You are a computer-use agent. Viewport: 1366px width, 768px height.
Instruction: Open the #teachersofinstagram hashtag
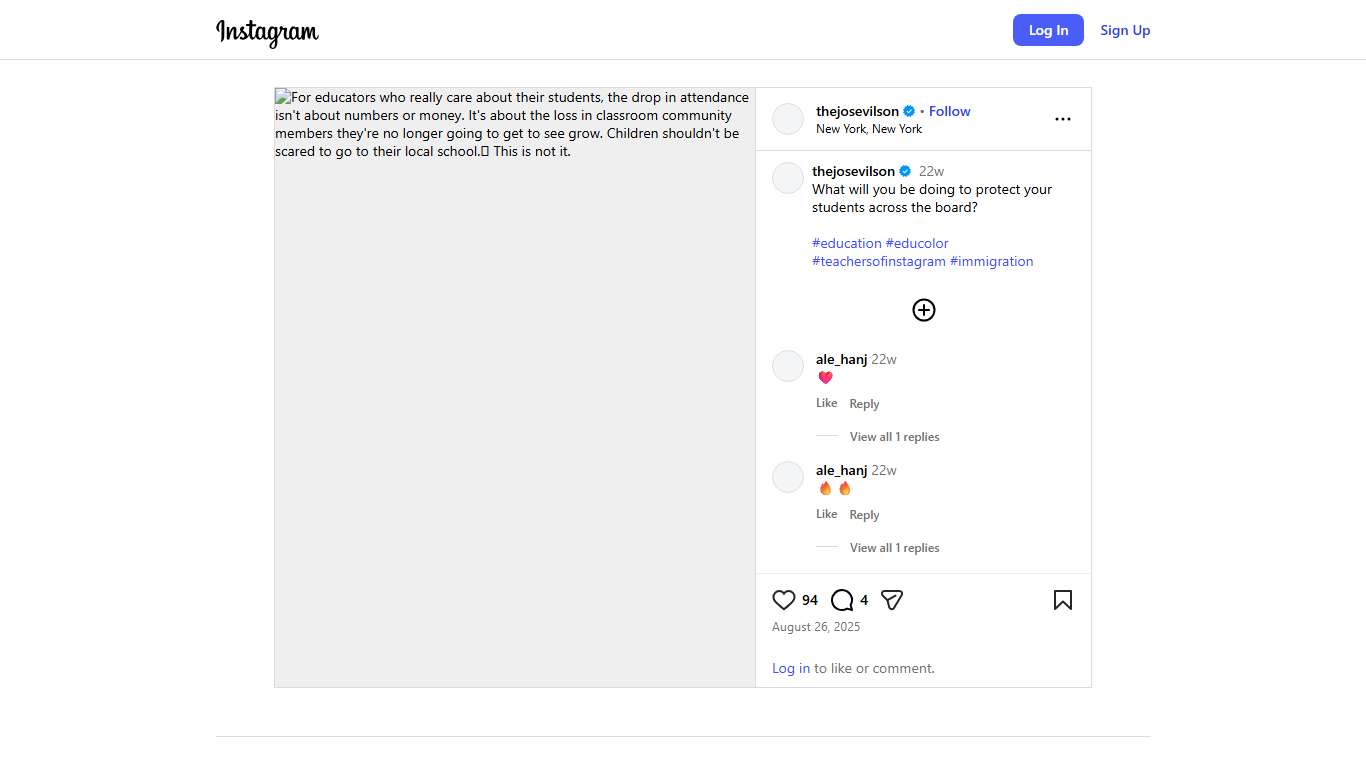878,261
